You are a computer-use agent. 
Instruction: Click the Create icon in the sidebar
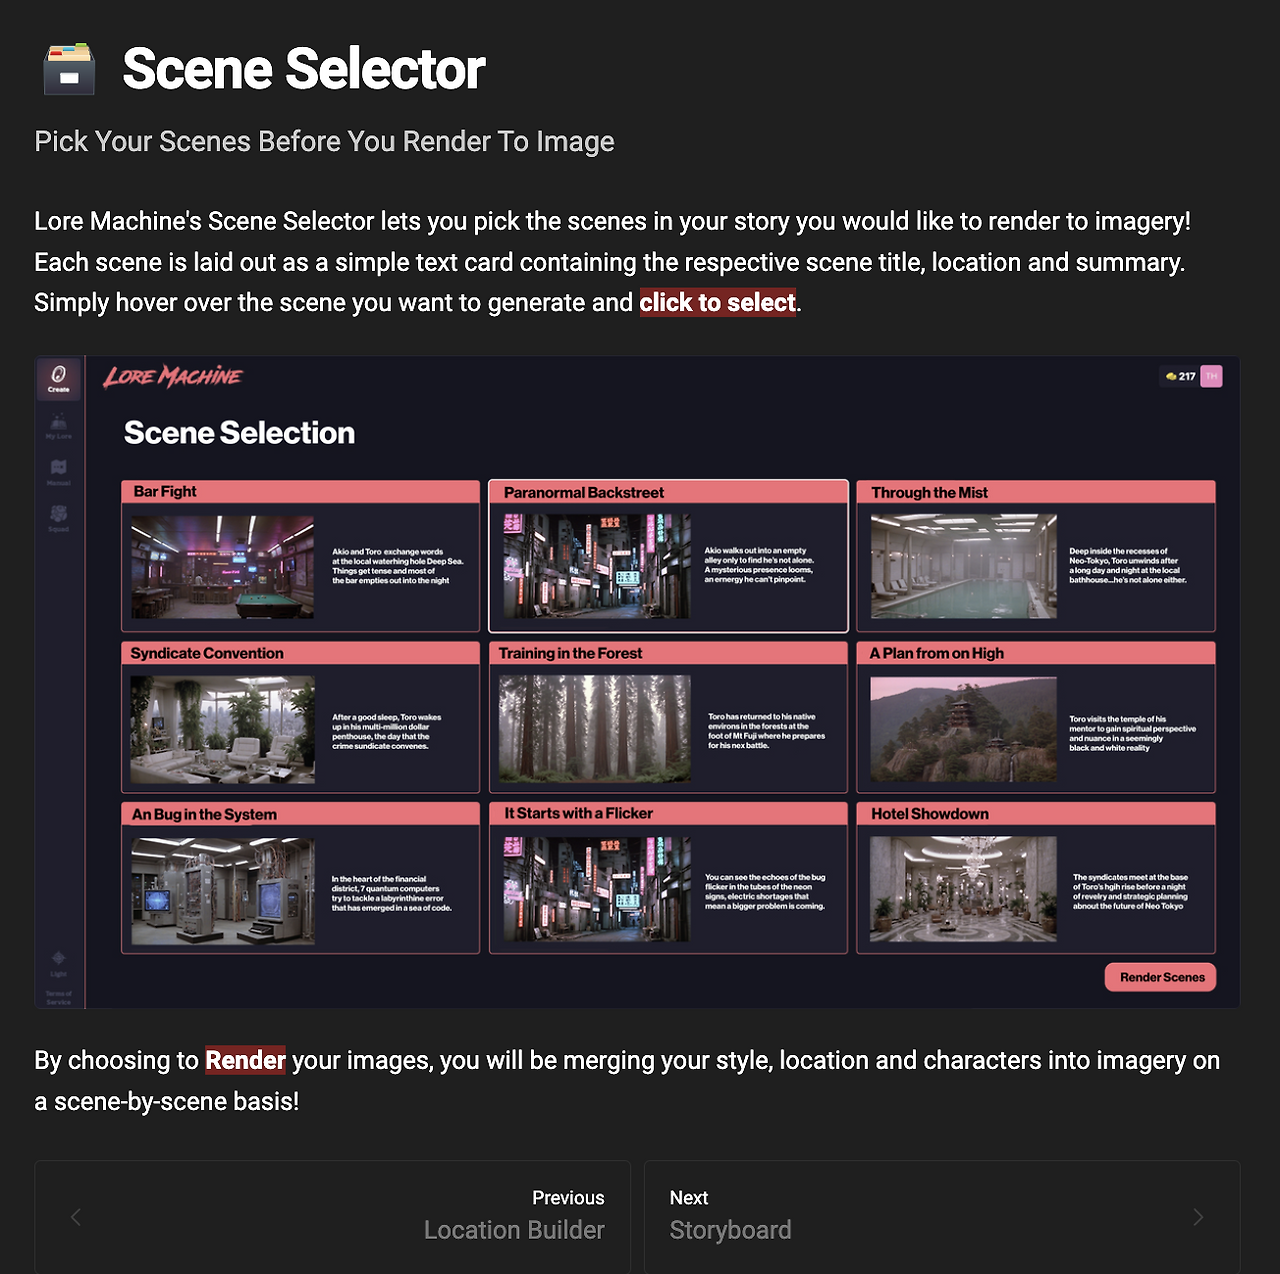pos(59,379)
